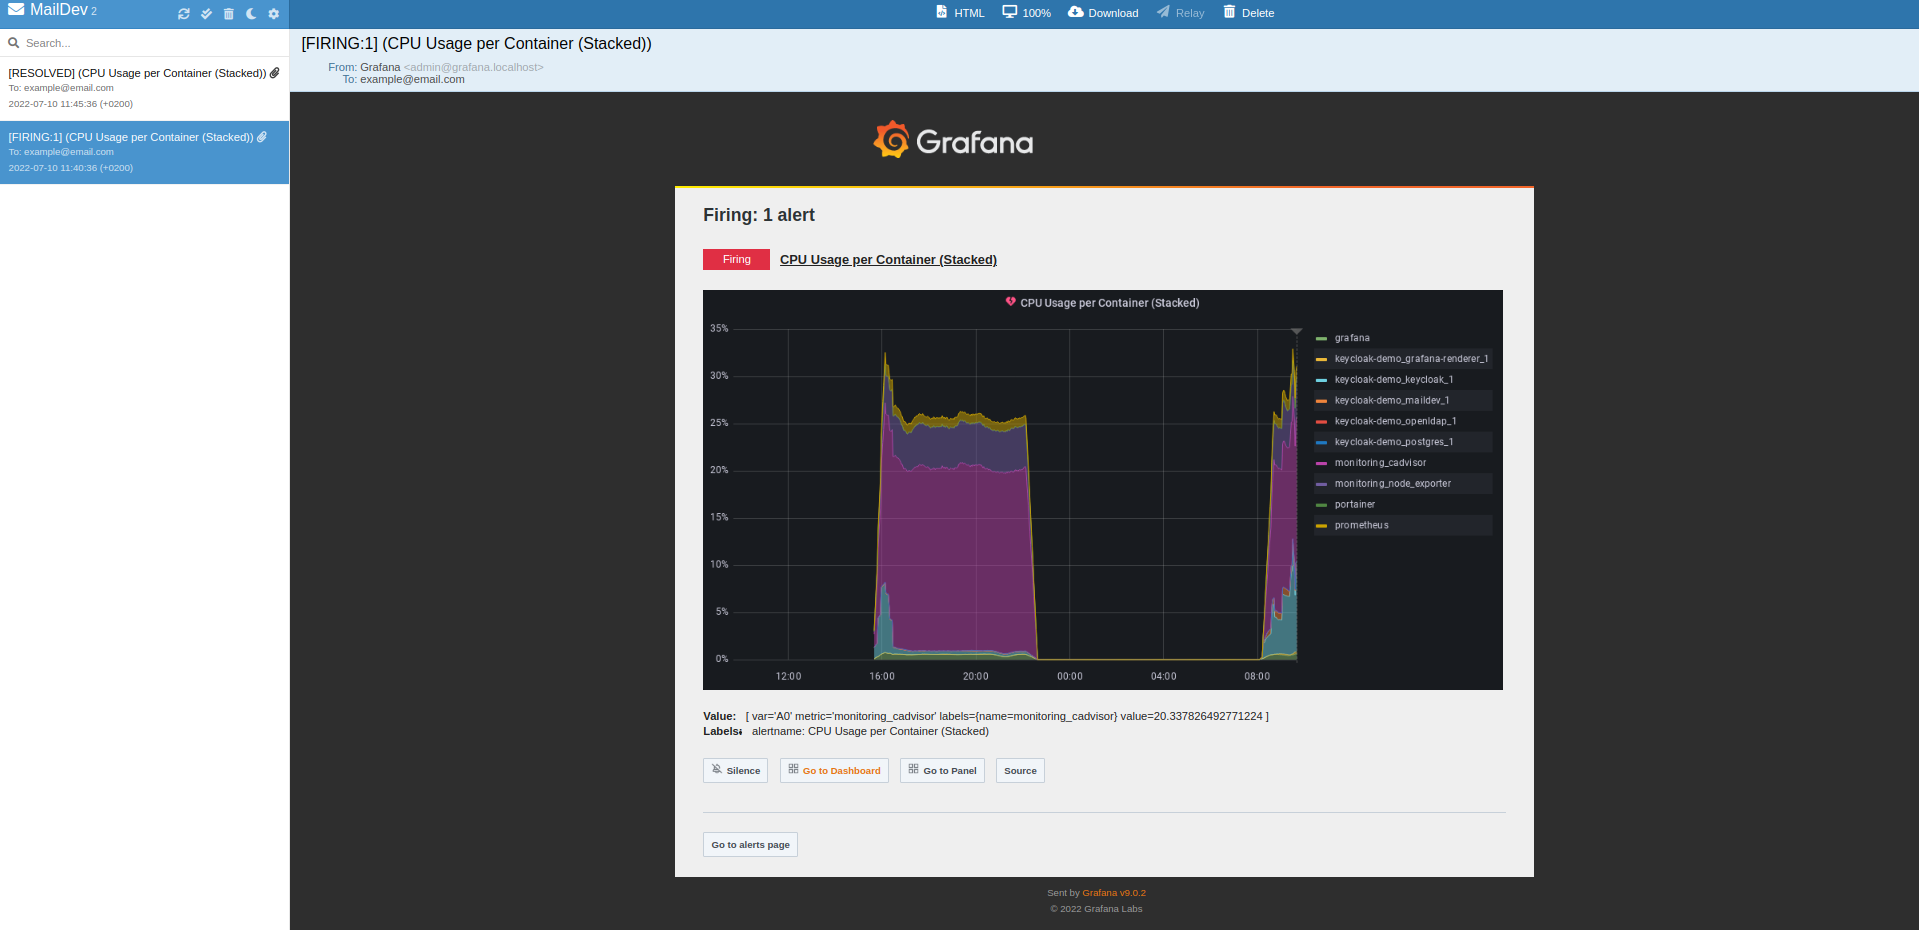
Task: Click recipient example@email.com in header
Action: [412, 79]
